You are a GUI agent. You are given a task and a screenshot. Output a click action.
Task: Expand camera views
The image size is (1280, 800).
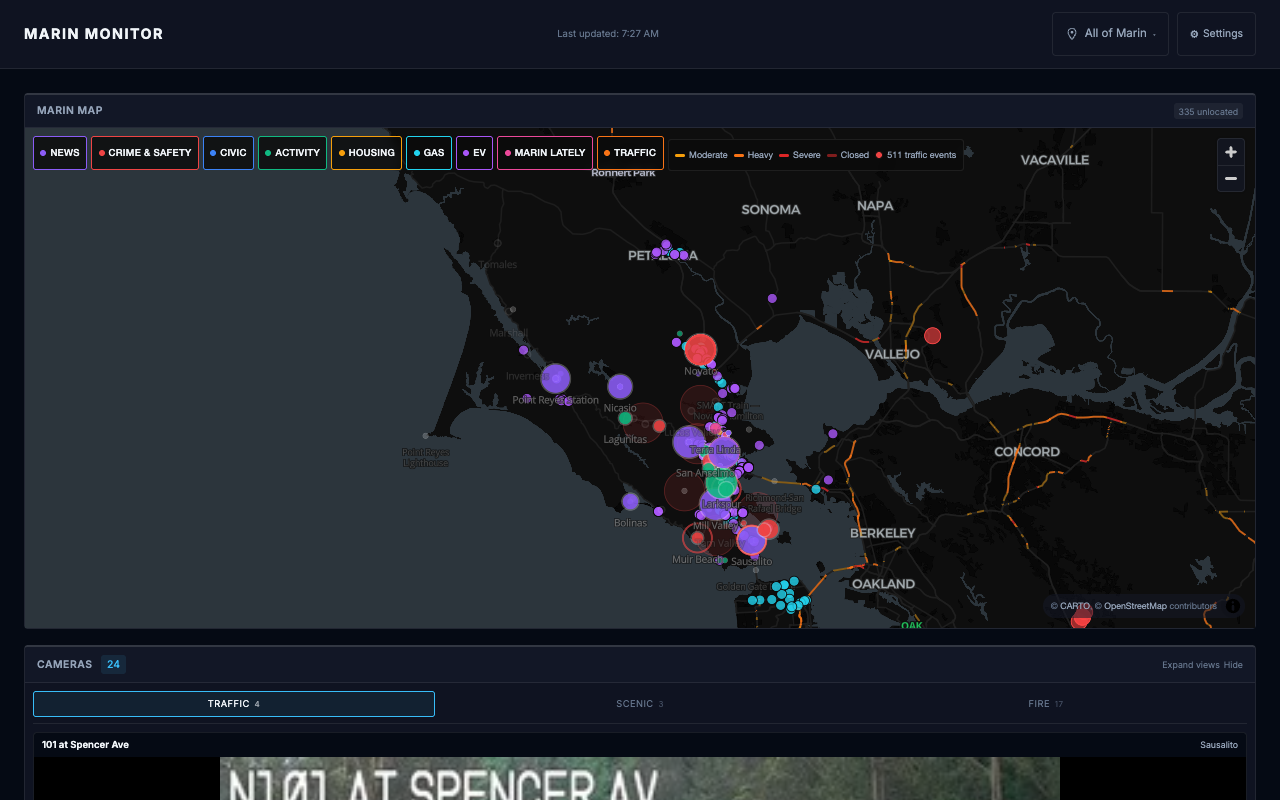1190,664
